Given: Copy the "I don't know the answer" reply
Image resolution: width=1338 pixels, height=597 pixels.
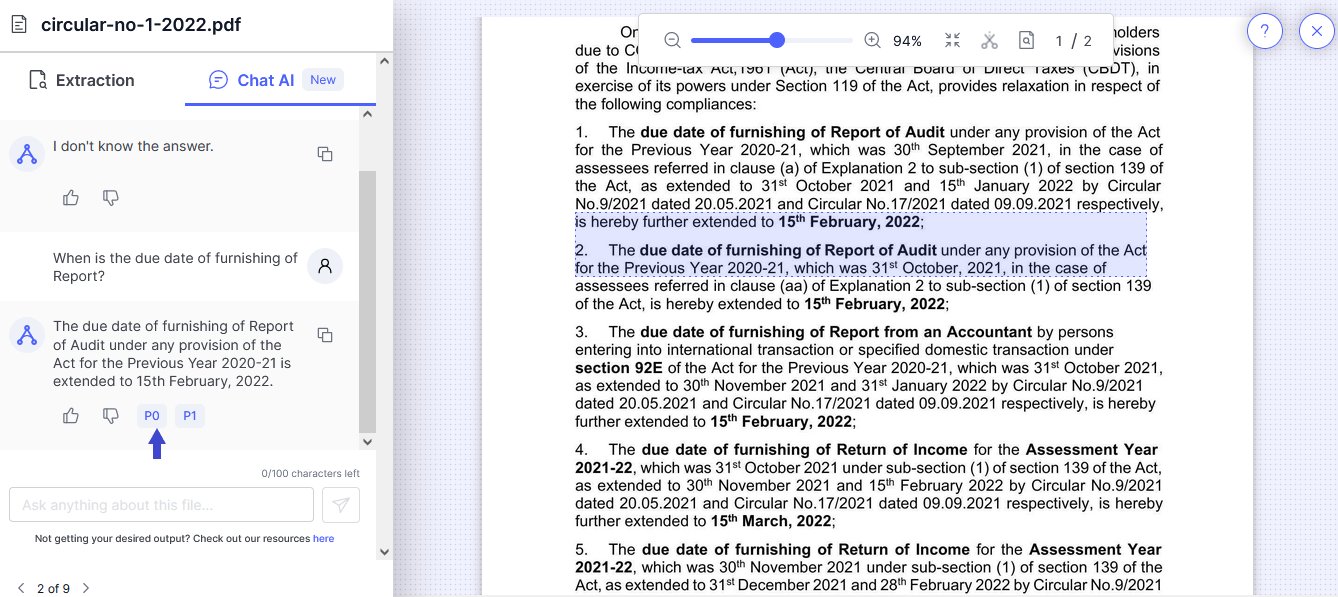Looking at the screenshot, I should (x=325, y=154).
